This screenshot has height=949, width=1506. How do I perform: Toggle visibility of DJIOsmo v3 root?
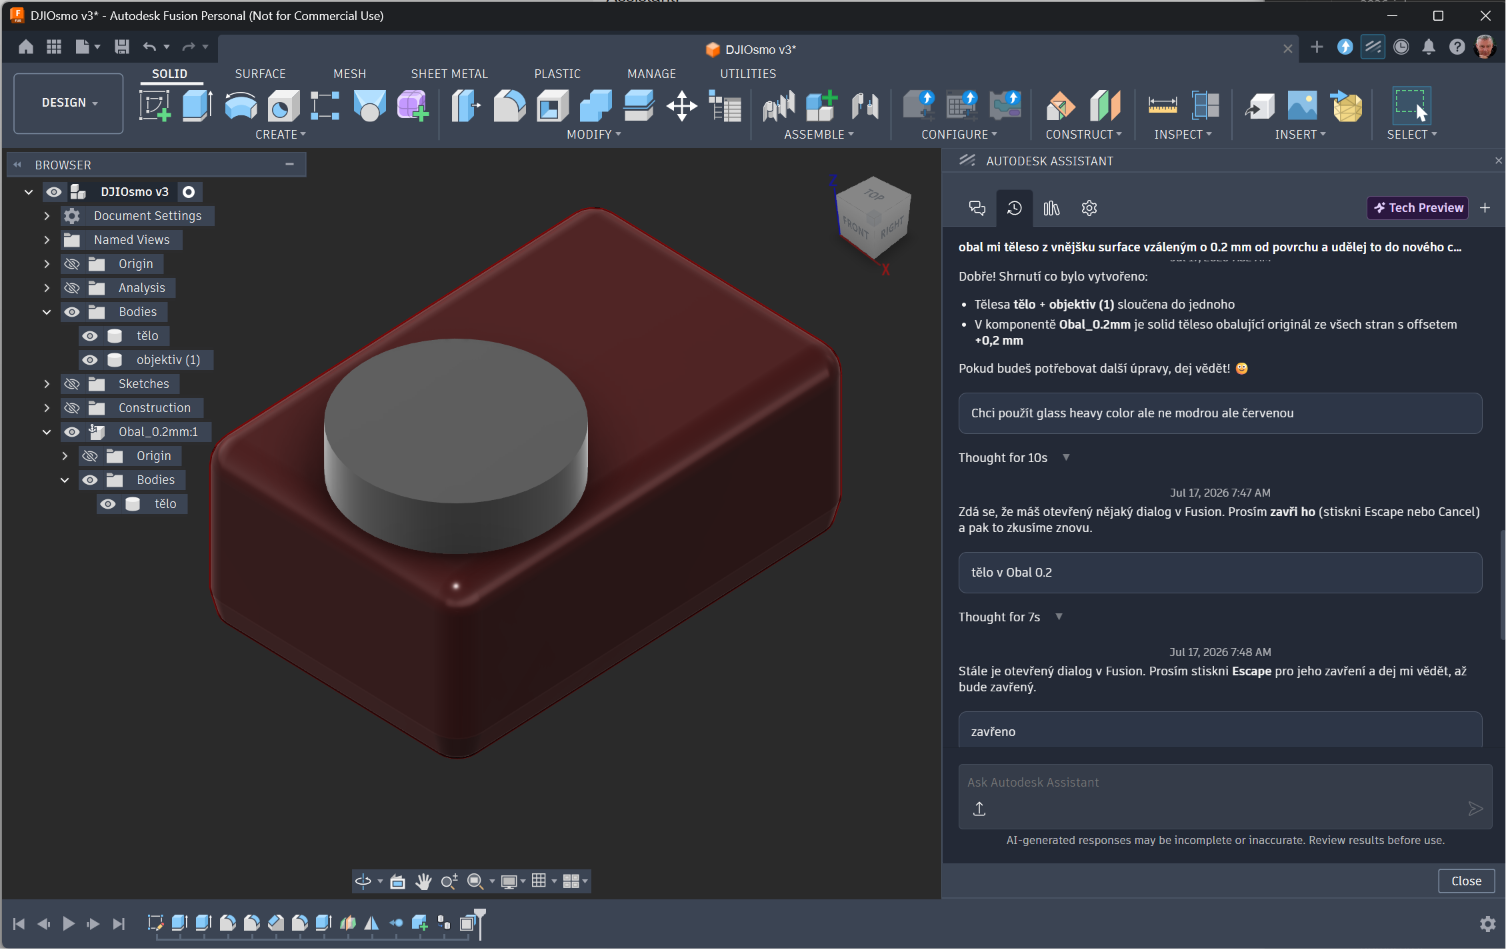click(x=54, y=192)
